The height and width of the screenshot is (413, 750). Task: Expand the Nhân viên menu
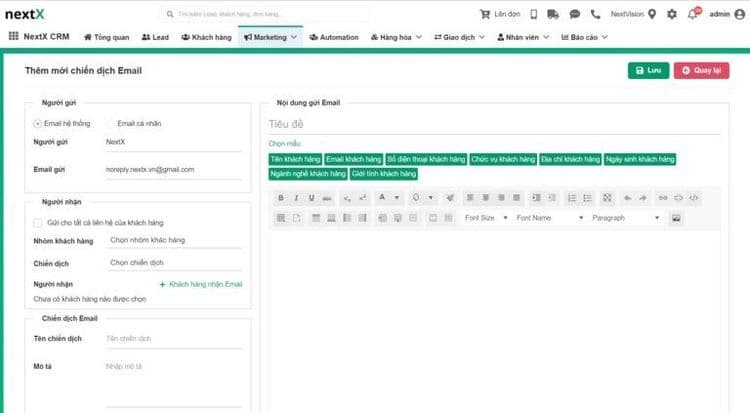[x=523, y=37]
